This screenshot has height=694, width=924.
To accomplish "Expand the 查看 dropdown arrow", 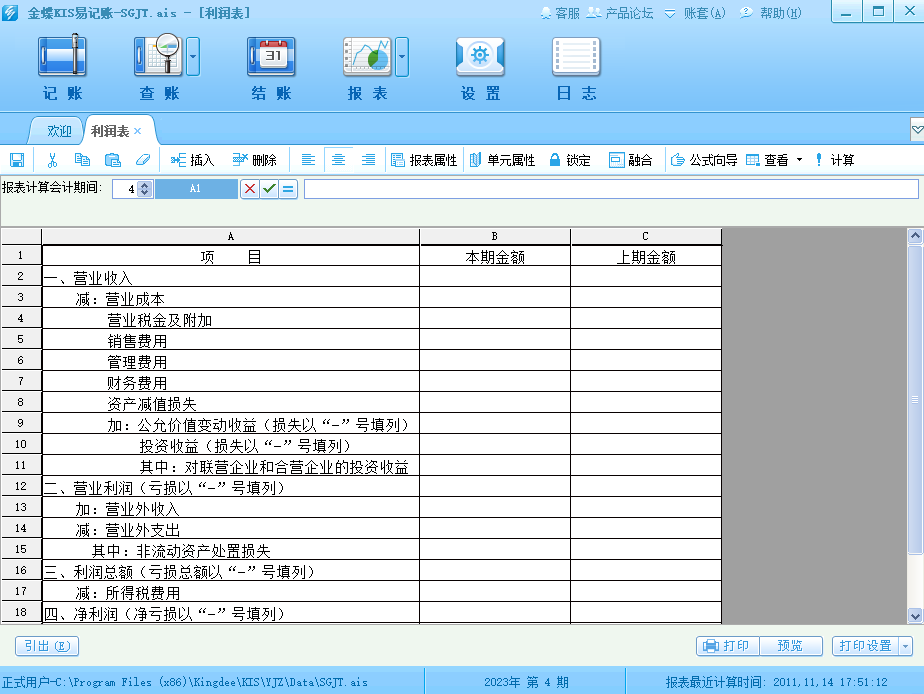I will 799,160.
